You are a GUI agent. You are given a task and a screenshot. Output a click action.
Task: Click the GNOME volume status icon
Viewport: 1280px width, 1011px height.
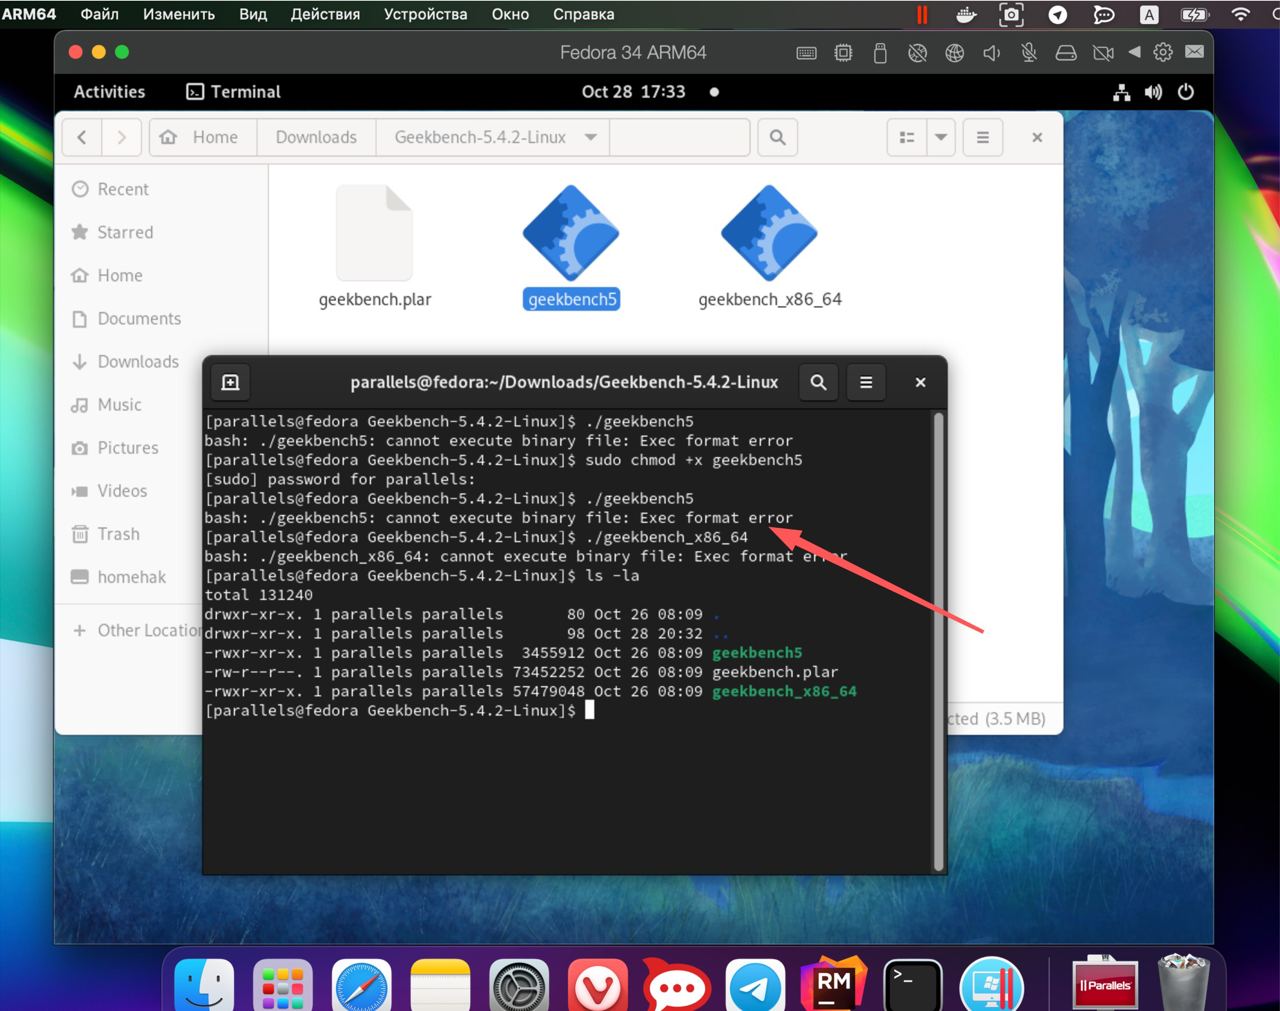point(1153,92)
